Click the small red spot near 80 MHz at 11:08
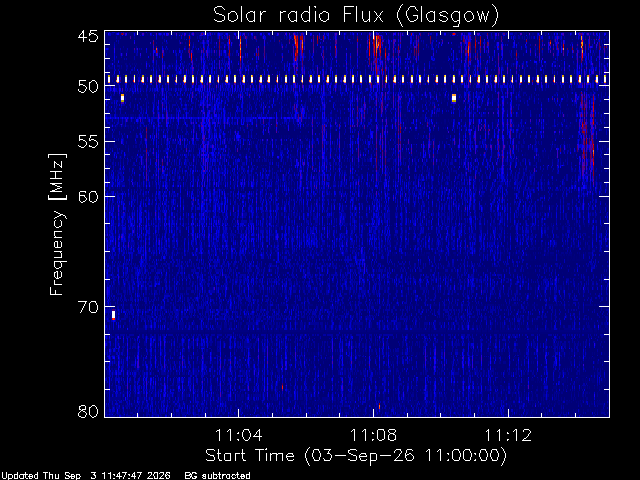The height and width of the screenshot is (480, 640). 380,407
